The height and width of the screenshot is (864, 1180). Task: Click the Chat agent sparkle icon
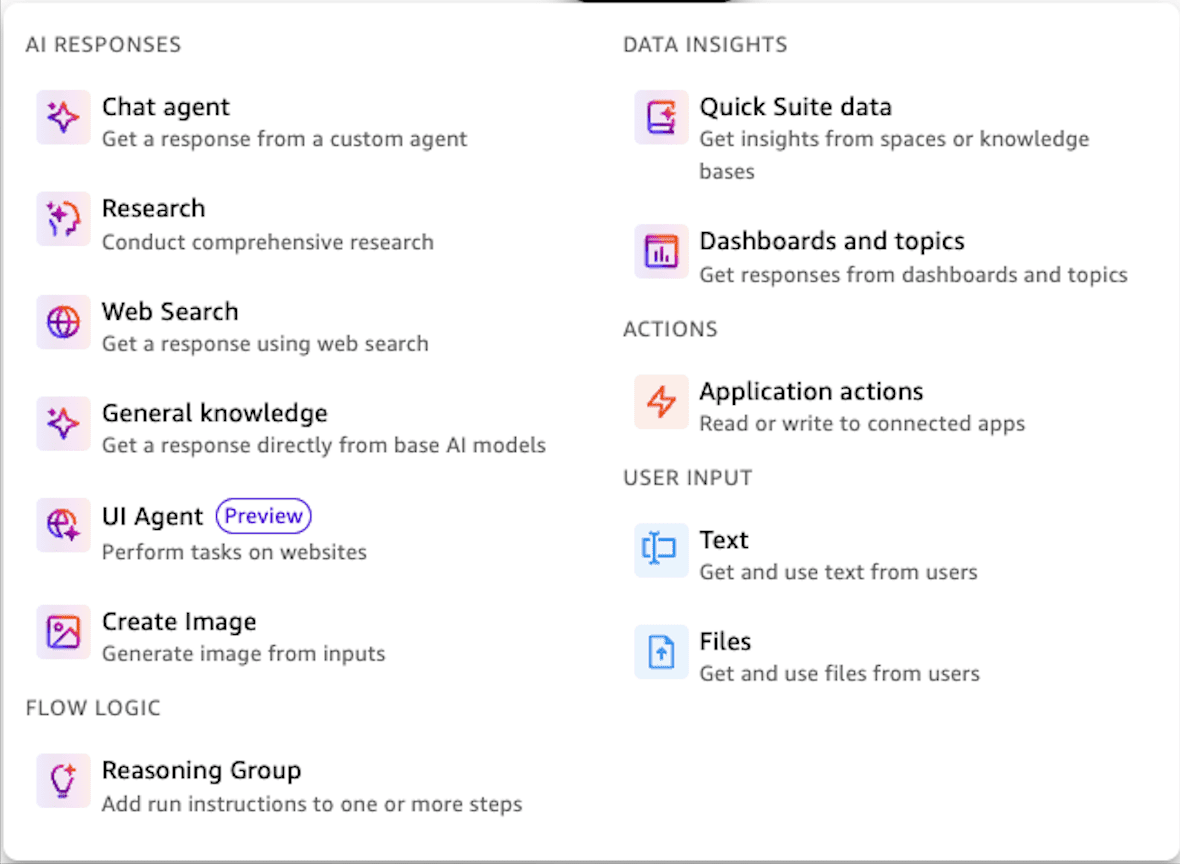coord(63,118)
